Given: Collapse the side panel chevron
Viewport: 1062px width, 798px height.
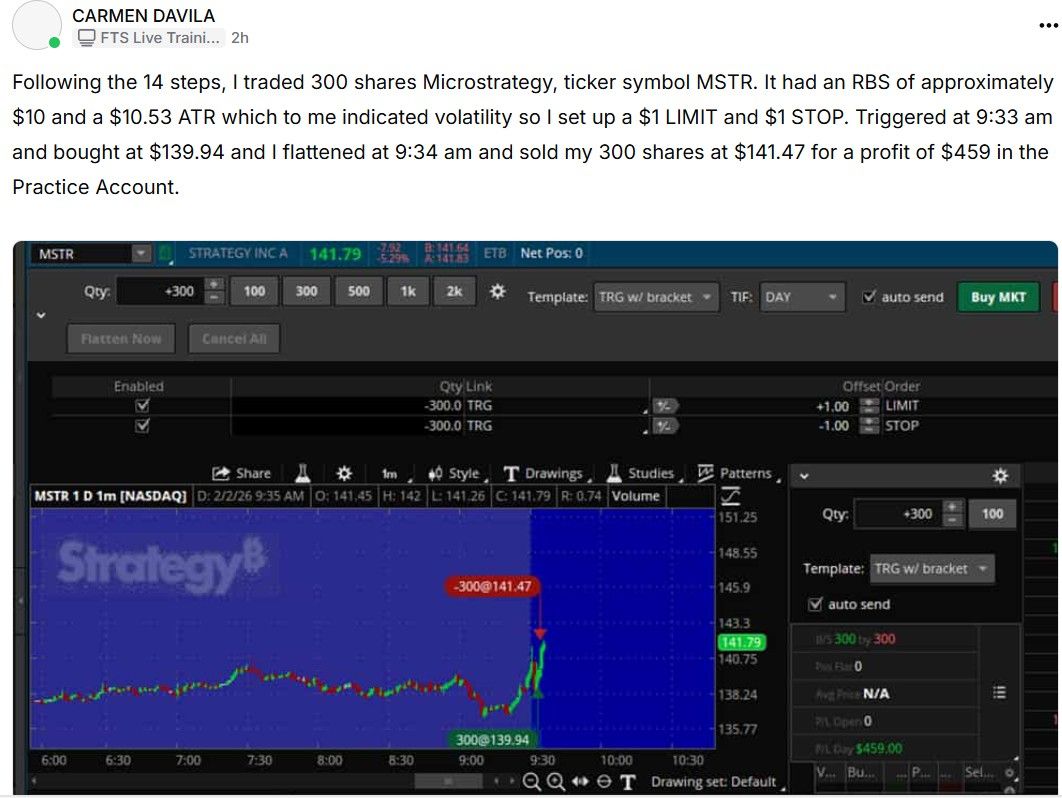Looking at the screenshot, I should click(804, 476).
